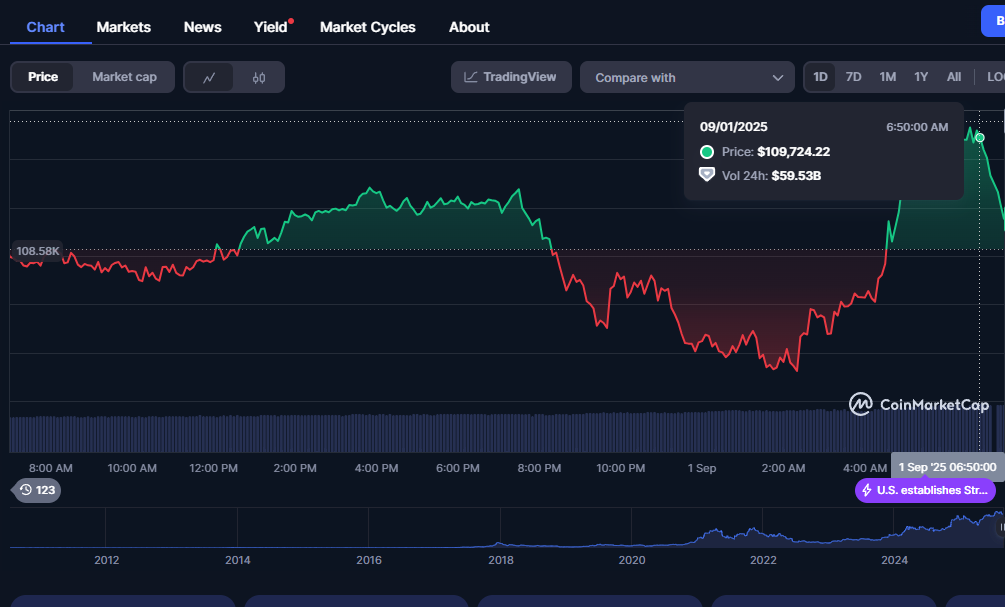Go to the Market Cycles tab
Image resolution: width=1005 pixels, height=607 pixels.
(367, 27)
